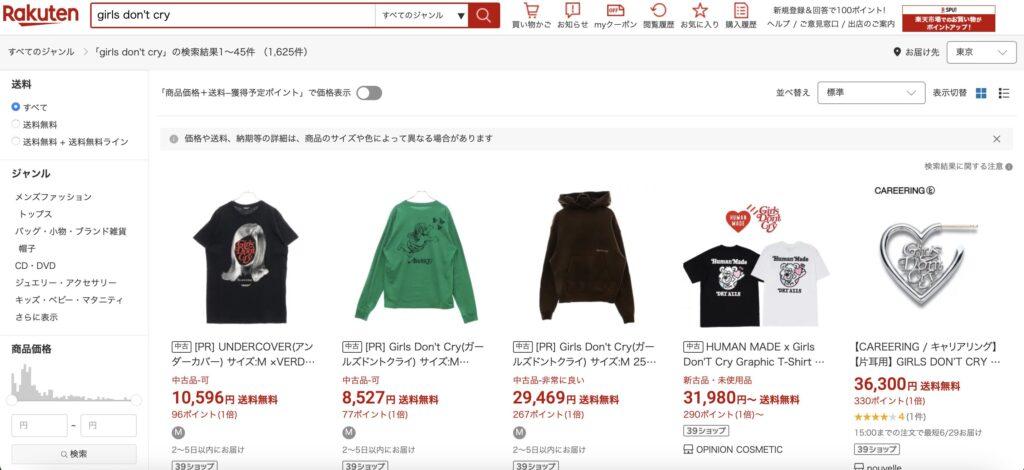Select ジュエリー・アクセサリー genre in sidebar
This screenshot has height=470, width=1024.
[65, 283]
